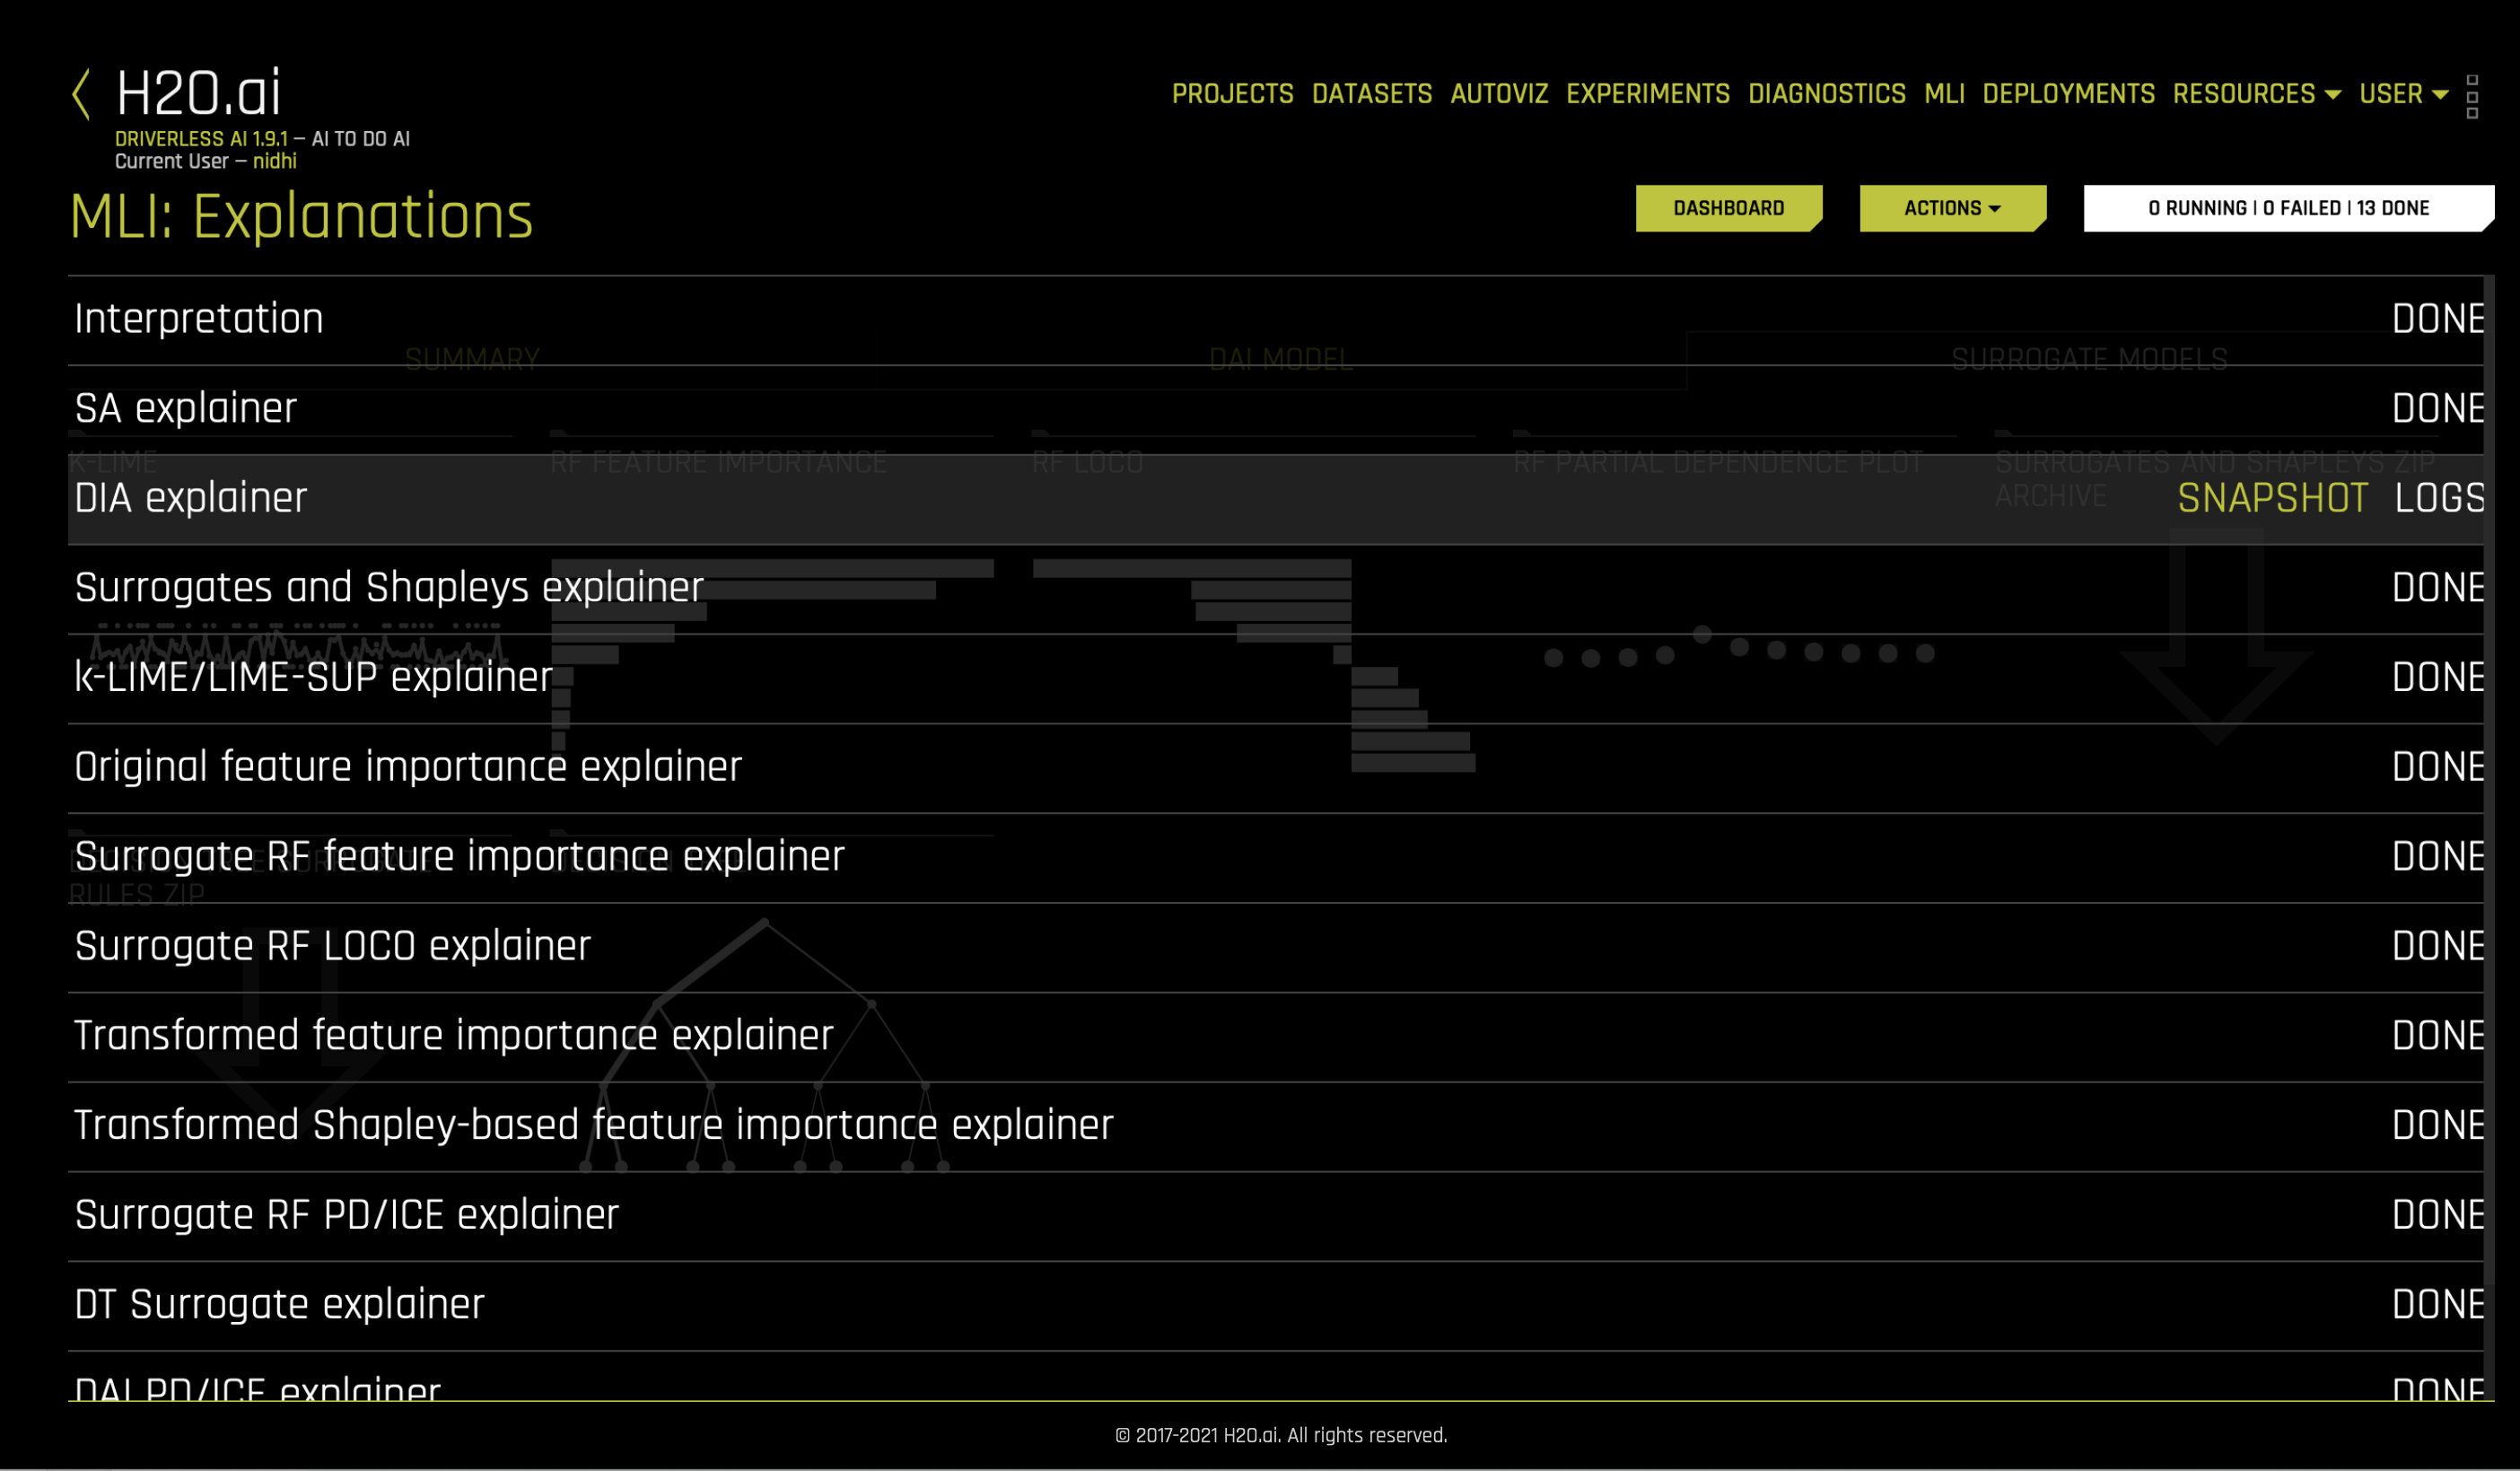Image resolution: width=2520 pixels, height=1471 pixels.
Task: Click the H2O.ai logo text
Action: point(198,94)
